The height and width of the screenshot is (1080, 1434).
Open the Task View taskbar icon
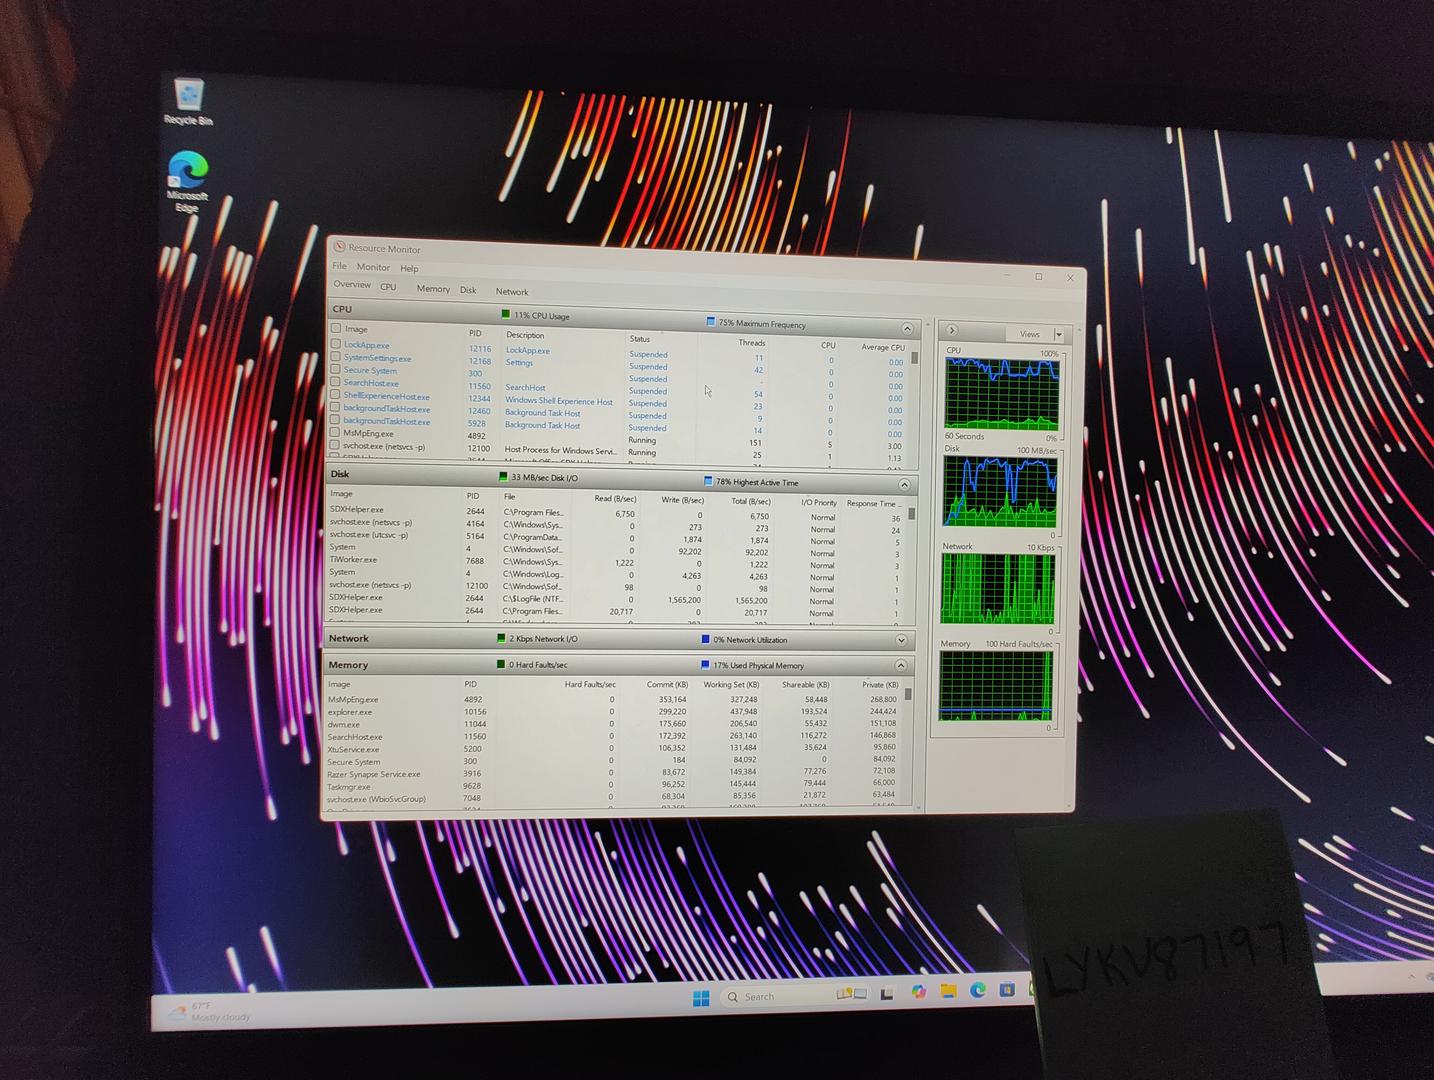click(x=886, y=994)
